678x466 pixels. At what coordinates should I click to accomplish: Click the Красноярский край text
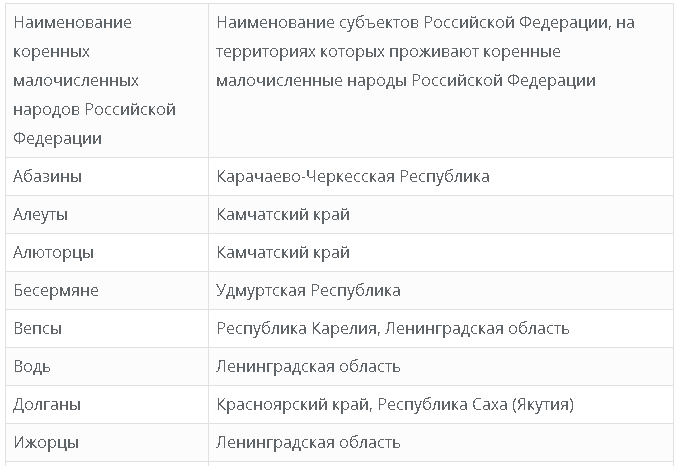tap(292, 405)
